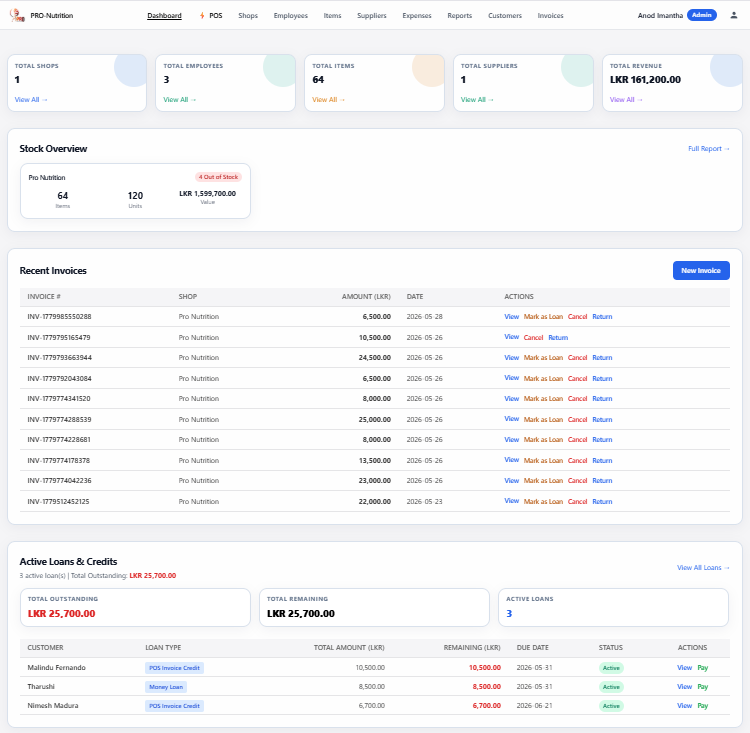Click the Stock Overview heading
The width and height of the screenshot is (750, 733).
pyautogui.click(x=53, y=149)
